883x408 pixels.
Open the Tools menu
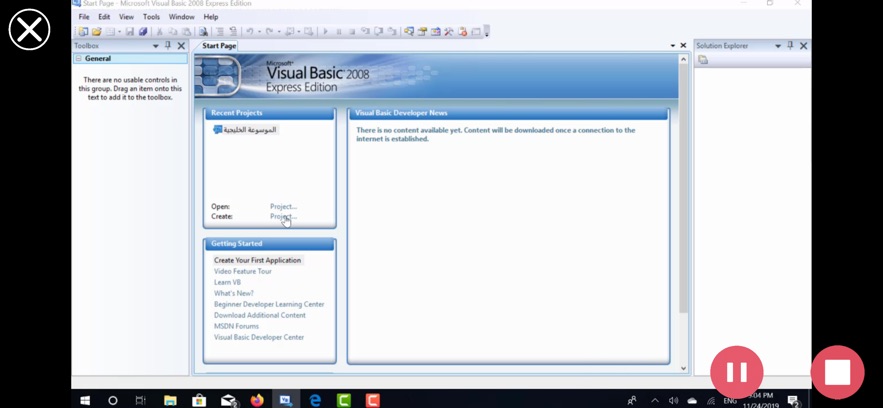pos(151,17)
